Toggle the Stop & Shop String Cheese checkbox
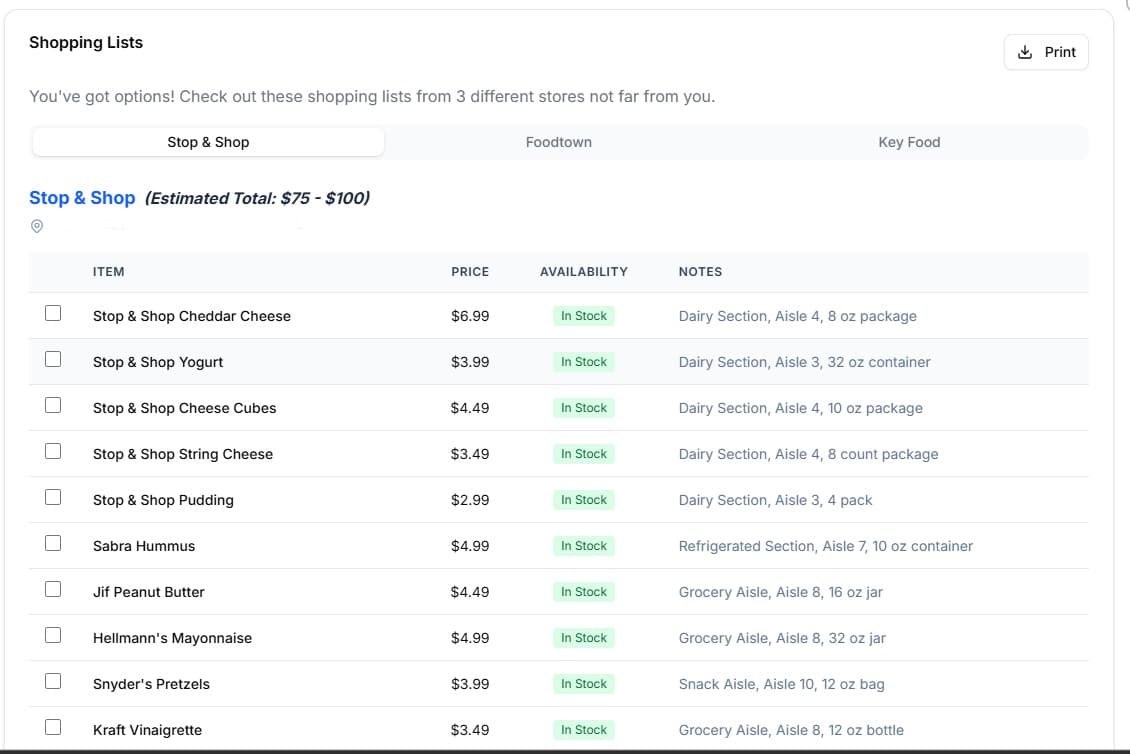 click(x=53, y=452)
